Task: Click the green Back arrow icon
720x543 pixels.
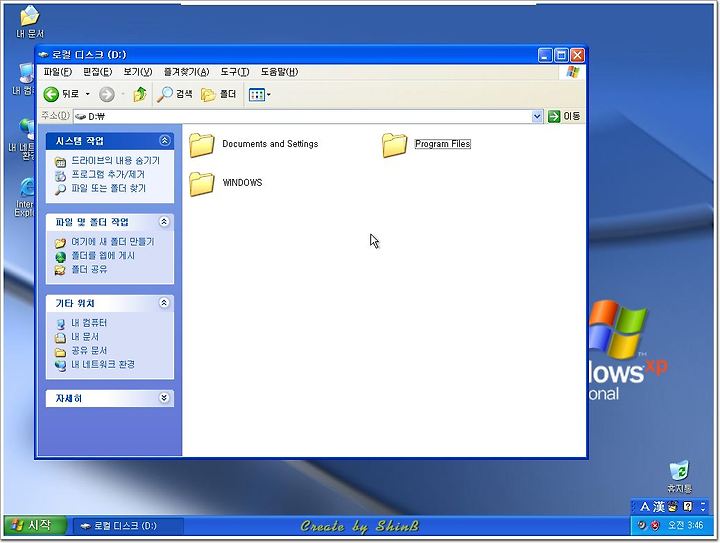Action: (51, 95)
